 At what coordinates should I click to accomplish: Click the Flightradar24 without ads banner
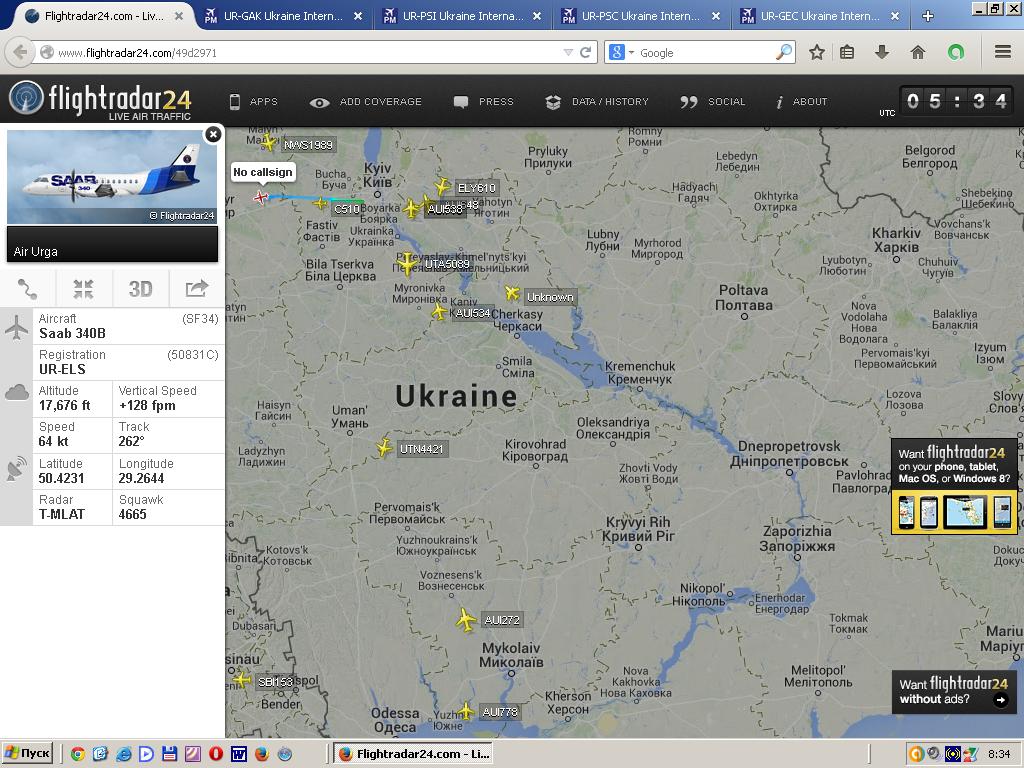tap(954, 691)
